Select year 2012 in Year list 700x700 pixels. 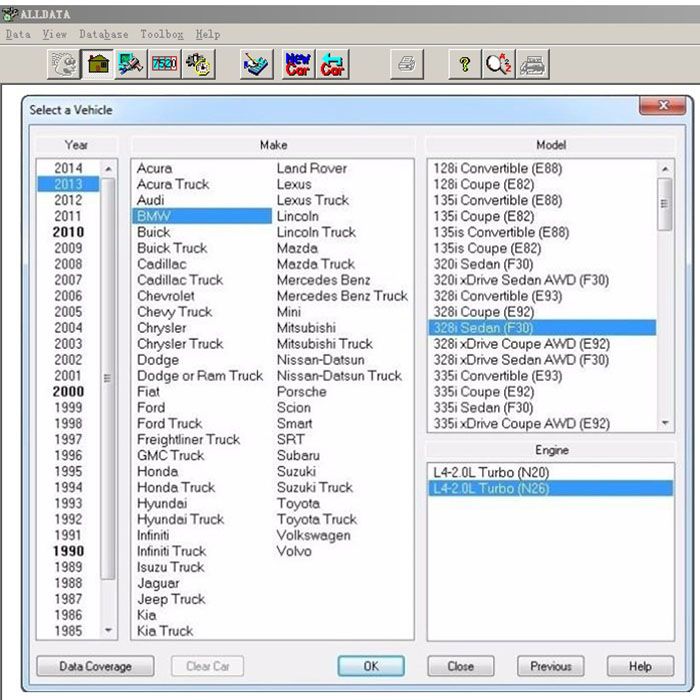coord(68,200)
